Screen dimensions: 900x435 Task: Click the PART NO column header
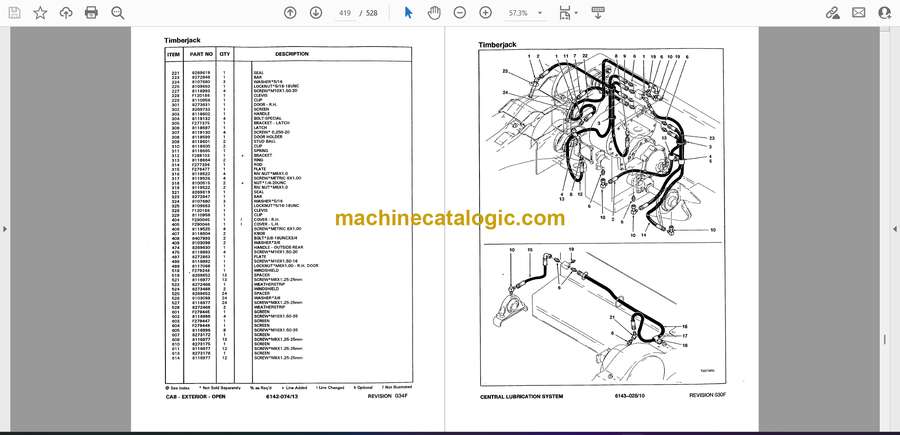click(x=202, y=54)
